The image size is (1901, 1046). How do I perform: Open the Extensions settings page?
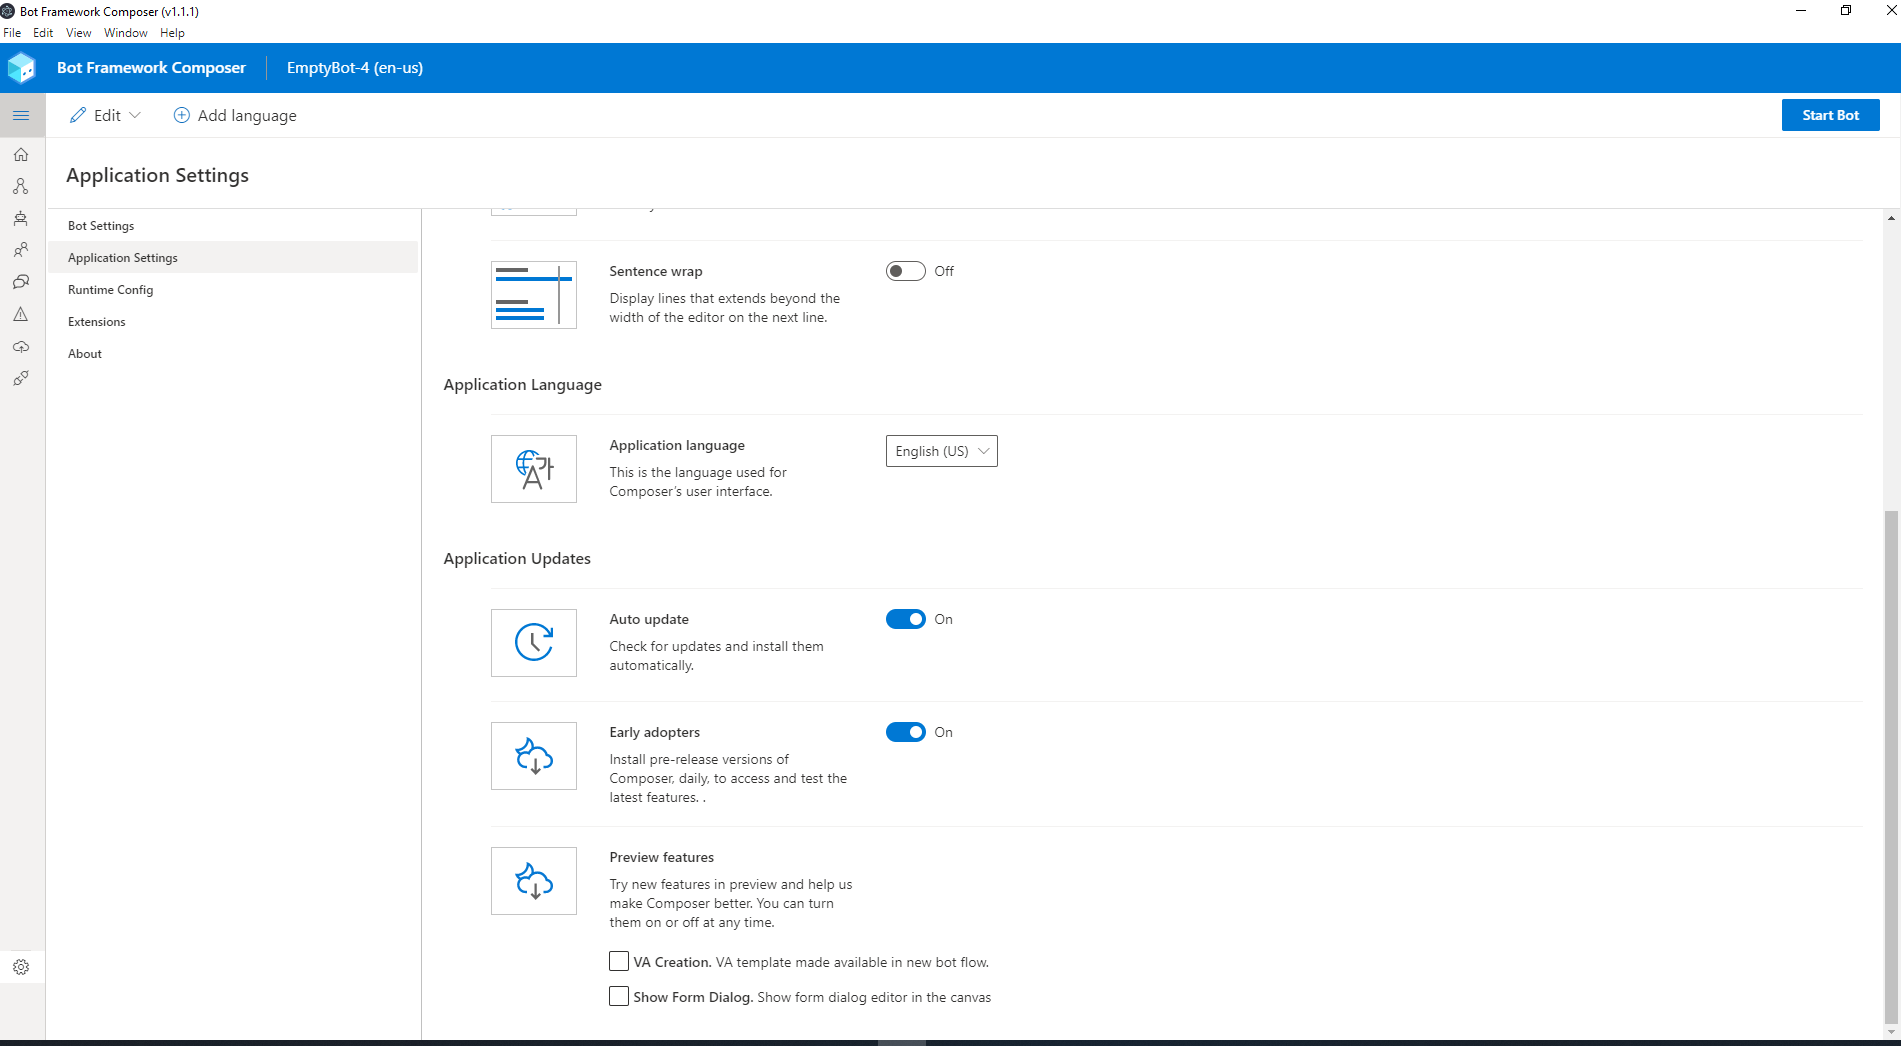coord(233,322)
